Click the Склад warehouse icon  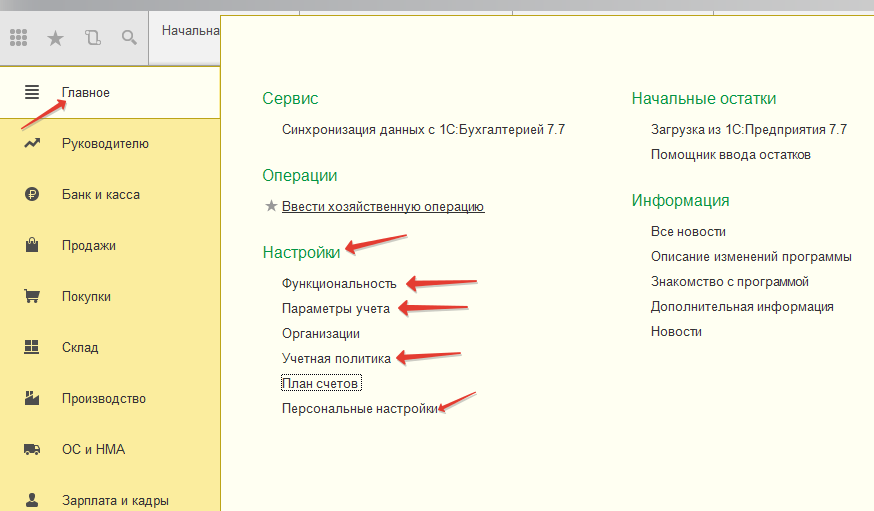[x=32, y=347]
